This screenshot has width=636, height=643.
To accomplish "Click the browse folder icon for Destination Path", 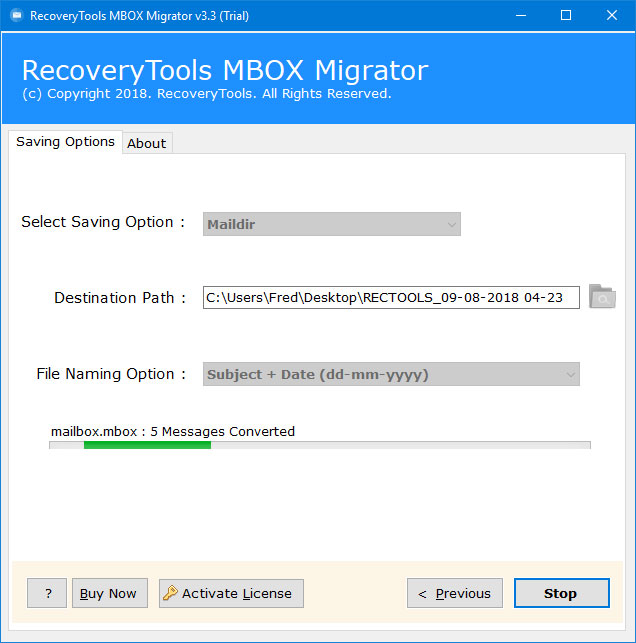I will point(602,296).
